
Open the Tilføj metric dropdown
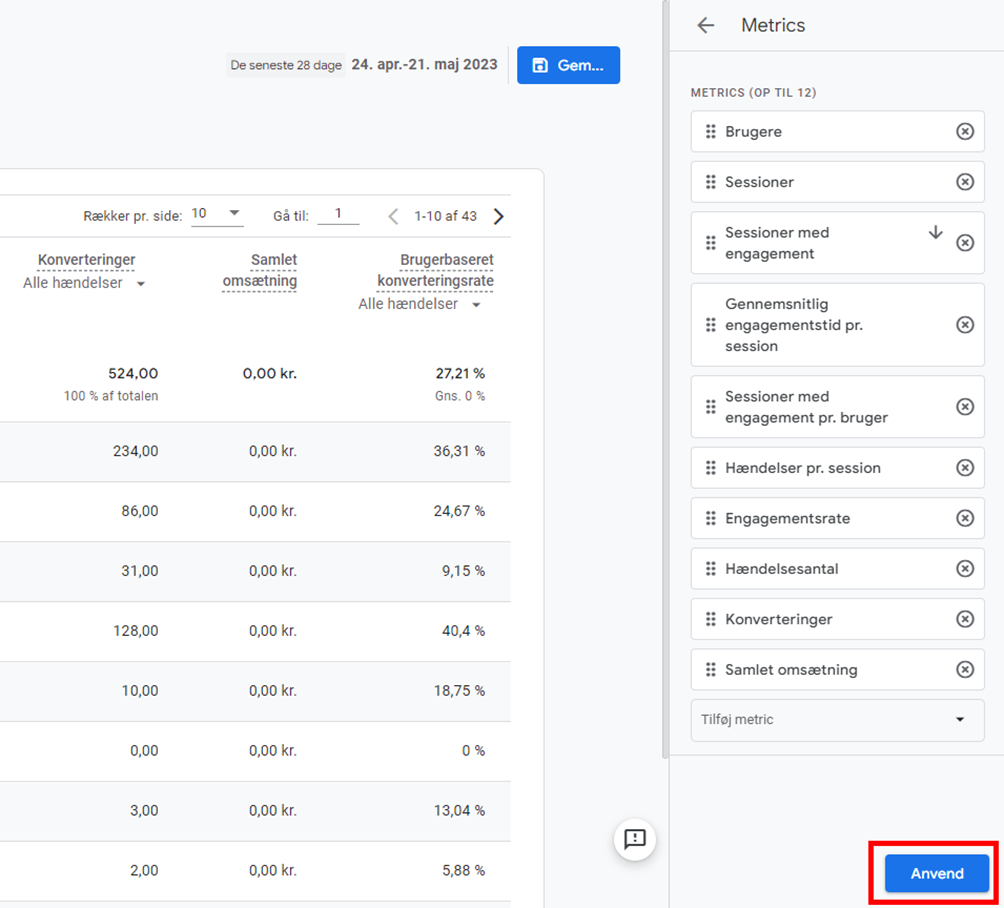[x=837, y=719]
